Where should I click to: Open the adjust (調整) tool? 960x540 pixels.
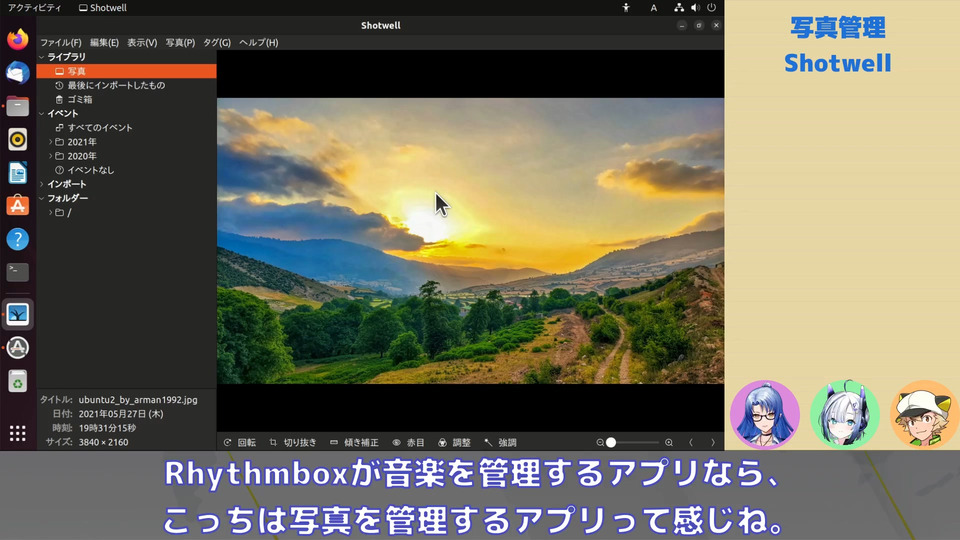pos(454,442)
